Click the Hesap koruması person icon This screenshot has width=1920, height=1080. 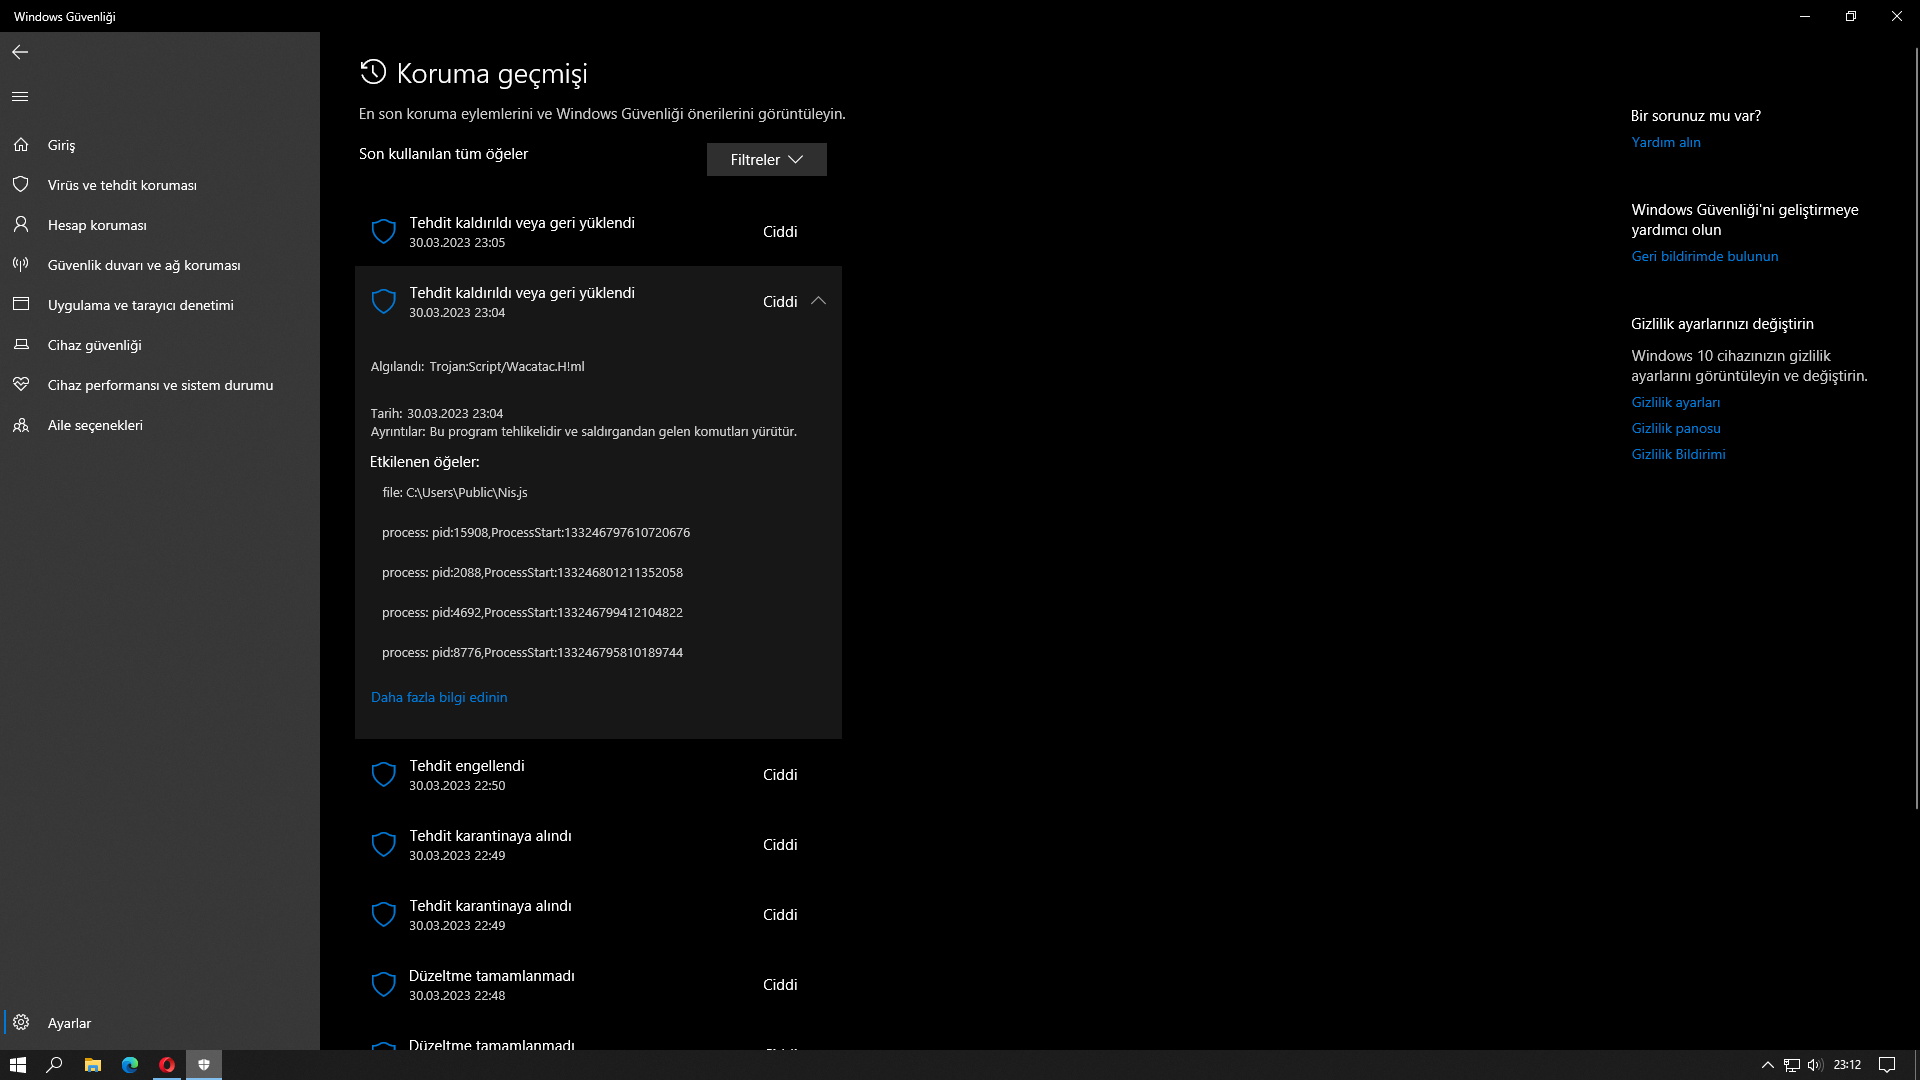[x=21, y=225]
